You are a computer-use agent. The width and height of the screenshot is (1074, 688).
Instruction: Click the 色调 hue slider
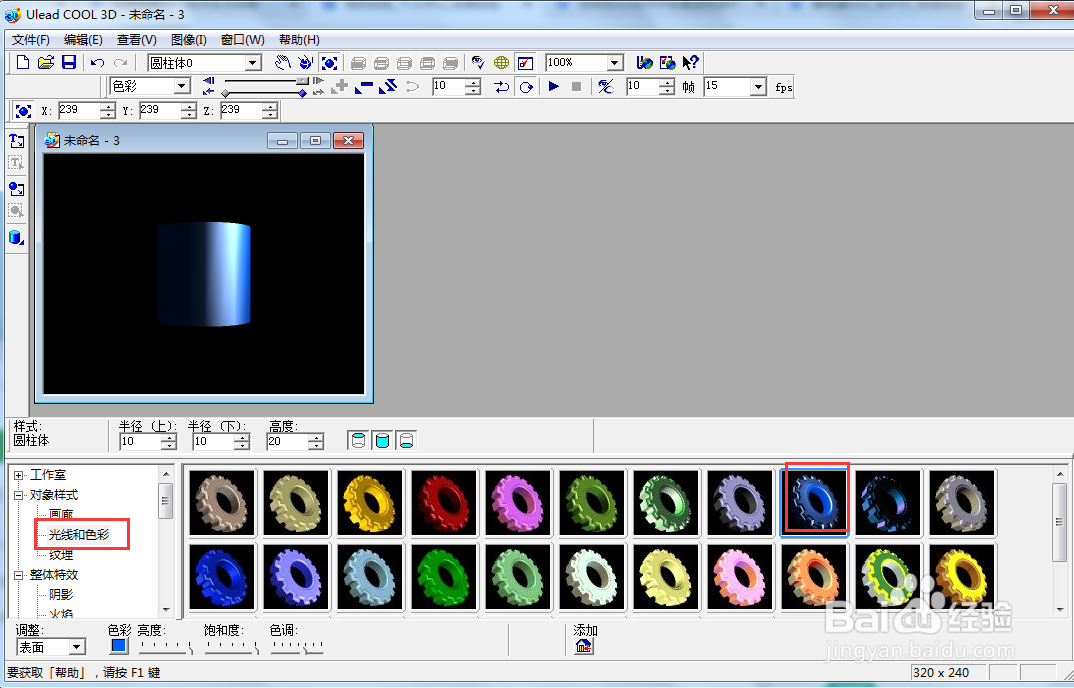click(x=297, y=646)
